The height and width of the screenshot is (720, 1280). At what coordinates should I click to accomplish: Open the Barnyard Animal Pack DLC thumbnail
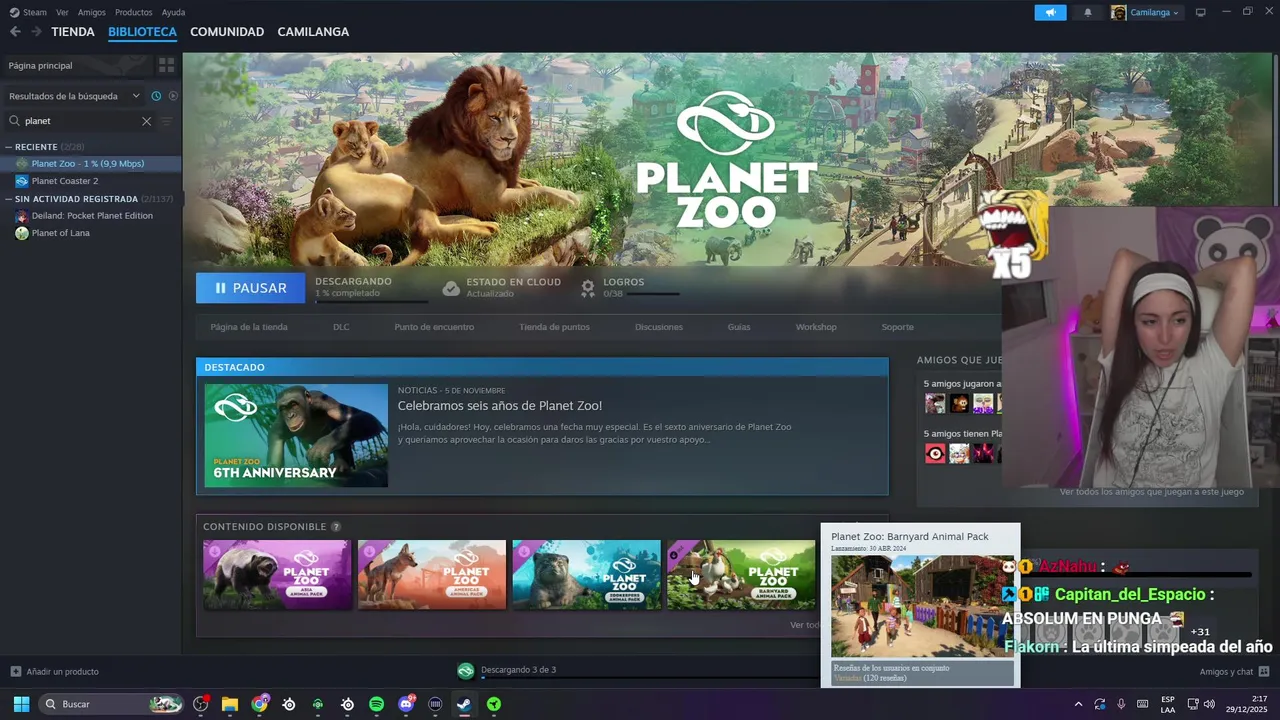pyautogui.click(x=741, y=575)
